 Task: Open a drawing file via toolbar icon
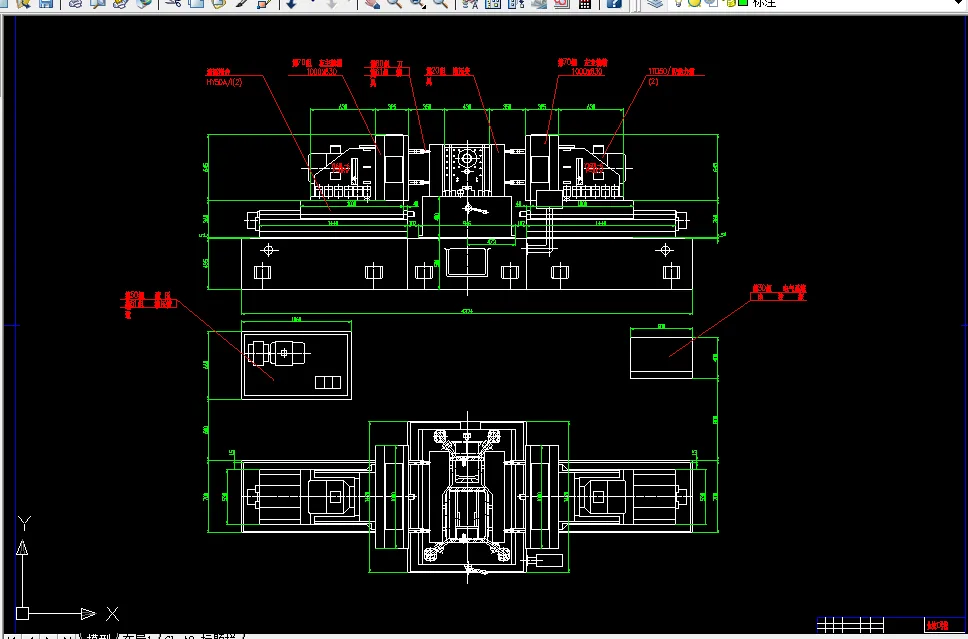[23, 4]
